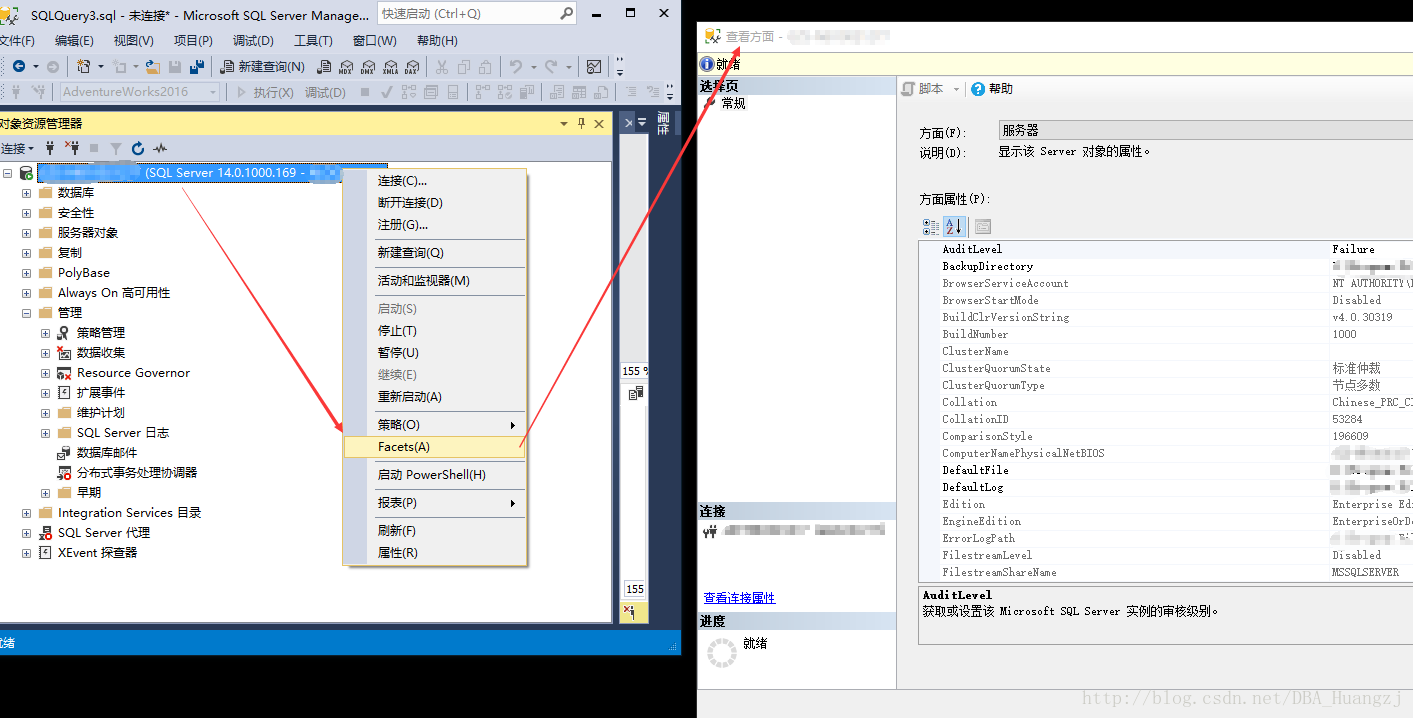The height and width of the screenshot is (718, 1413).
Task: Open Object Explorer window position dropdown arrow
Action: point(565,124)
